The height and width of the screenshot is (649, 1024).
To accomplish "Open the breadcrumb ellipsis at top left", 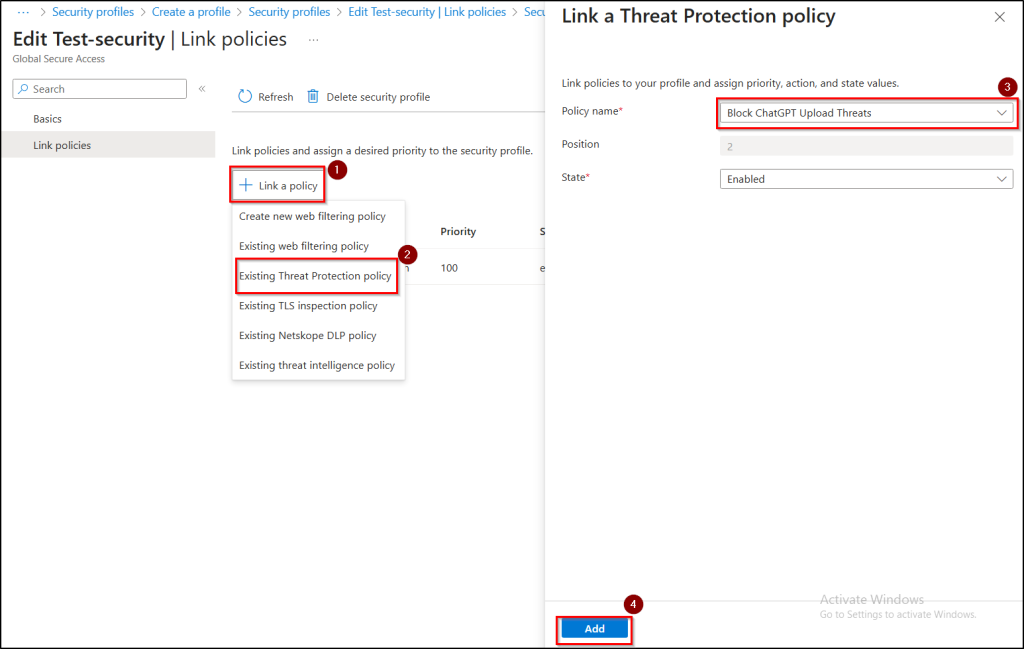I will tap(24, 12).
